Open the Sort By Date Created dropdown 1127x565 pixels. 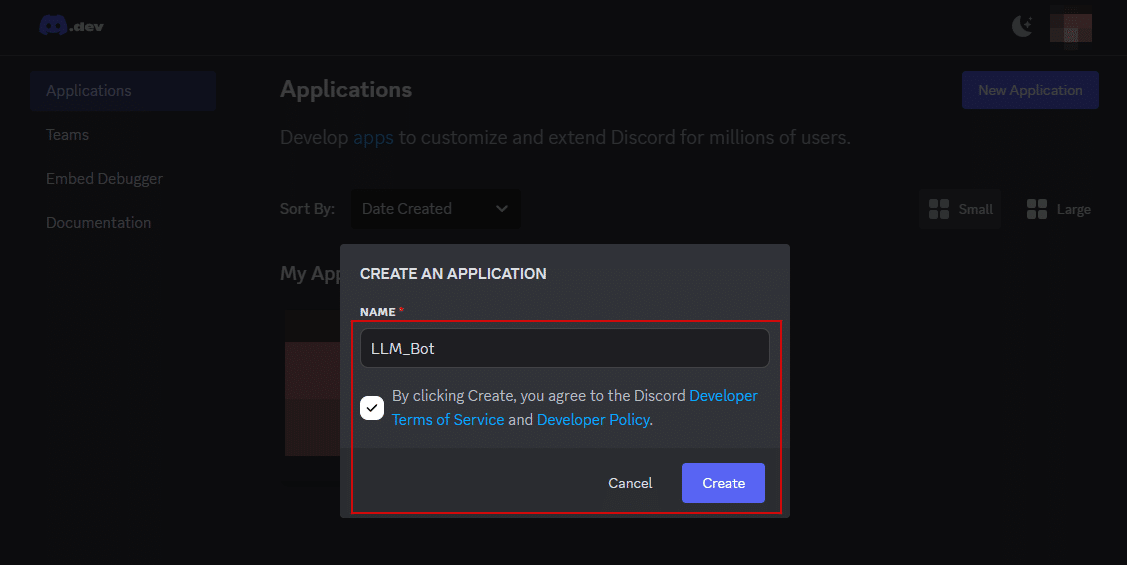pyautogui.click(x=435, y=209)
